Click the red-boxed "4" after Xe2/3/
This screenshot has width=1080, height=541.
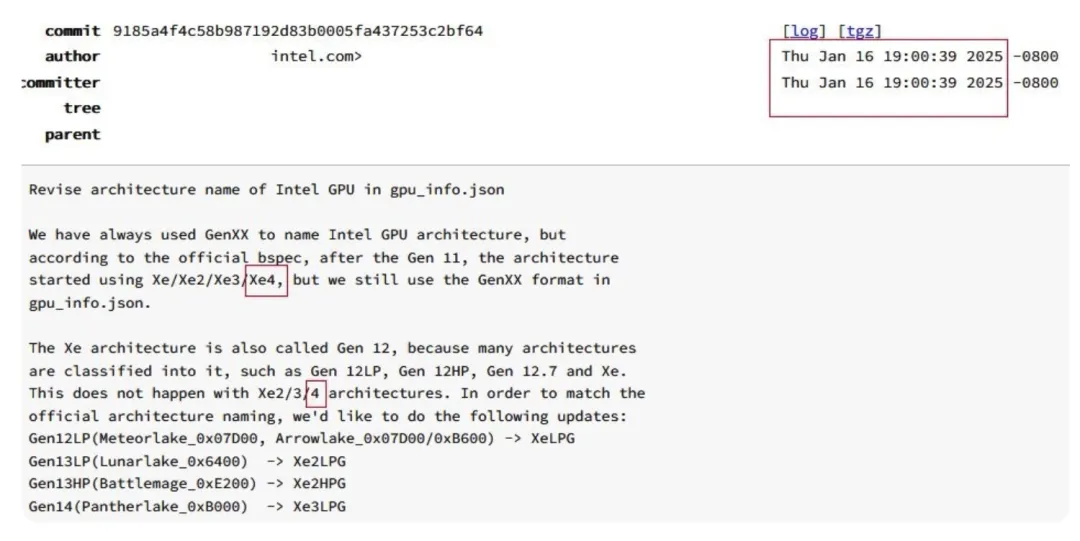[x=316, y=393]
